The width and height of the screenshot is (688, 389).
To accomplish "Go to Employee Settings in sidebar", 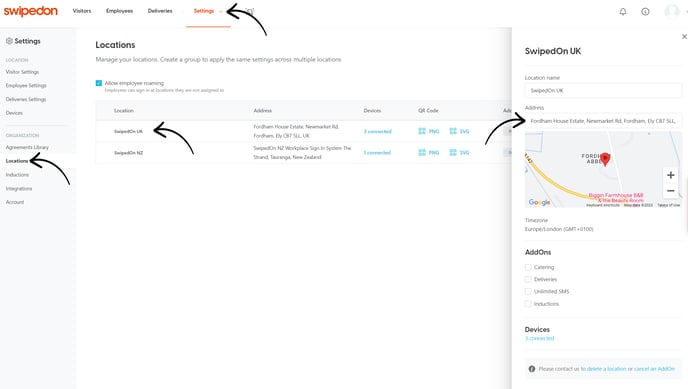I will [x=26, y=86].
